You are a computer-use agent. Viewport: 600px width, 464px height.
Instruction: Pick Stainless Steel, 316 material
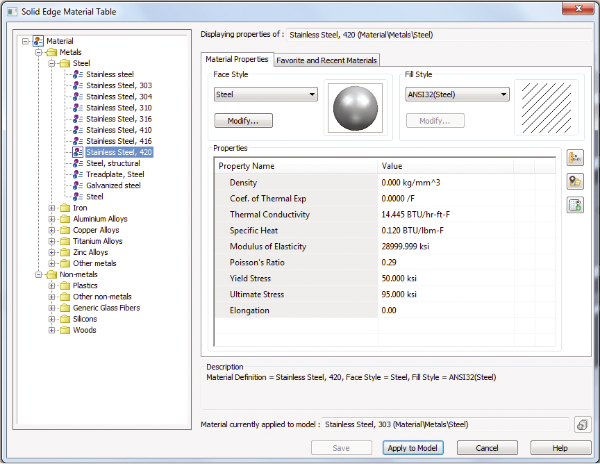pos(119,119)
